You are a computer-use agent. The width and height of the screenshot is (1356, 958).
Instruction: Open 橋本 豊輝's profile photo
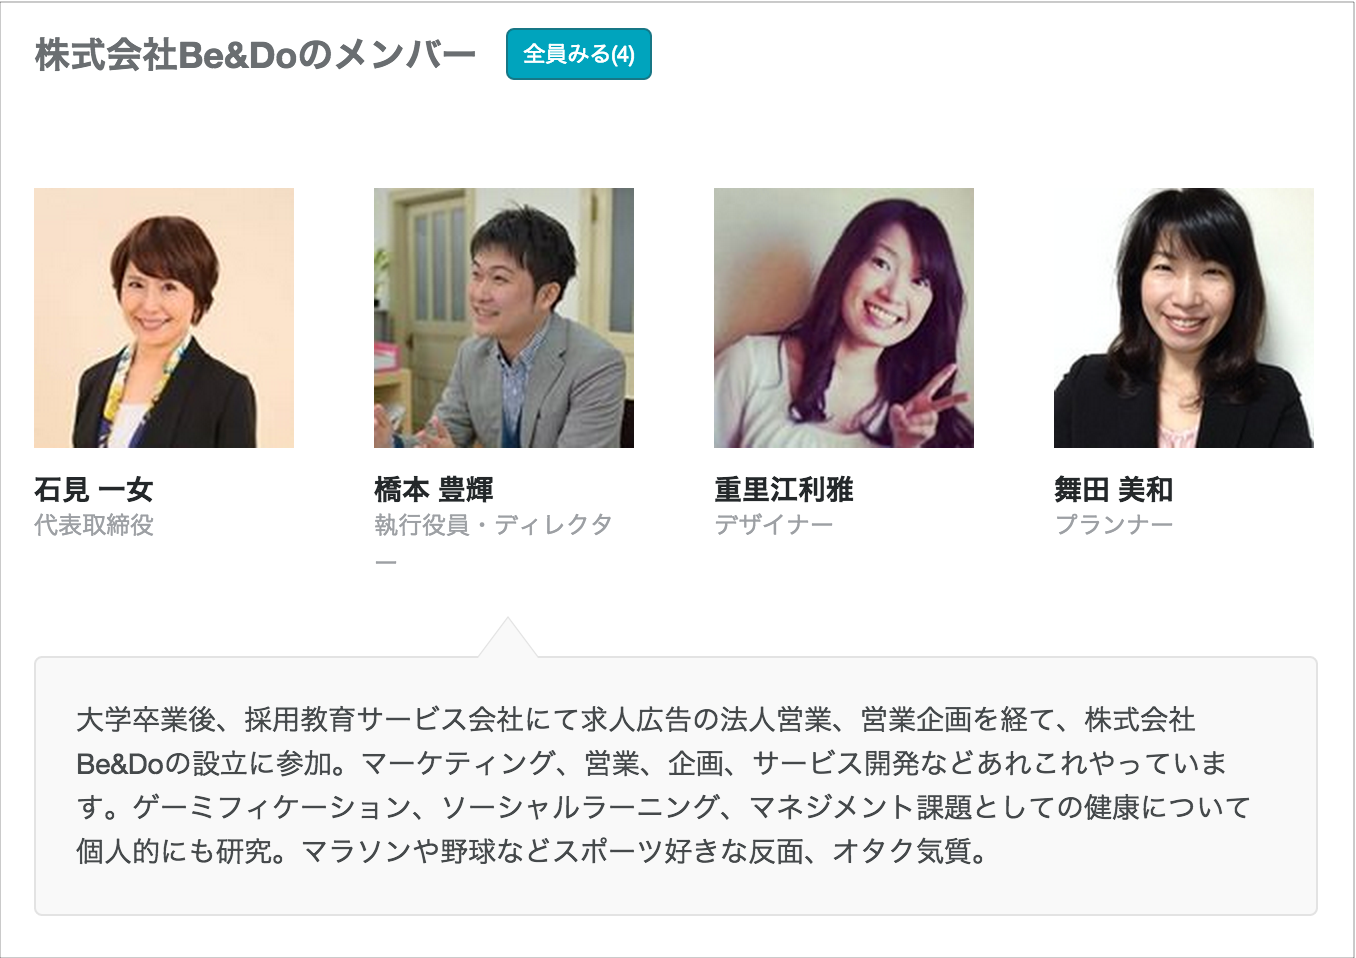tap(504, 318)
